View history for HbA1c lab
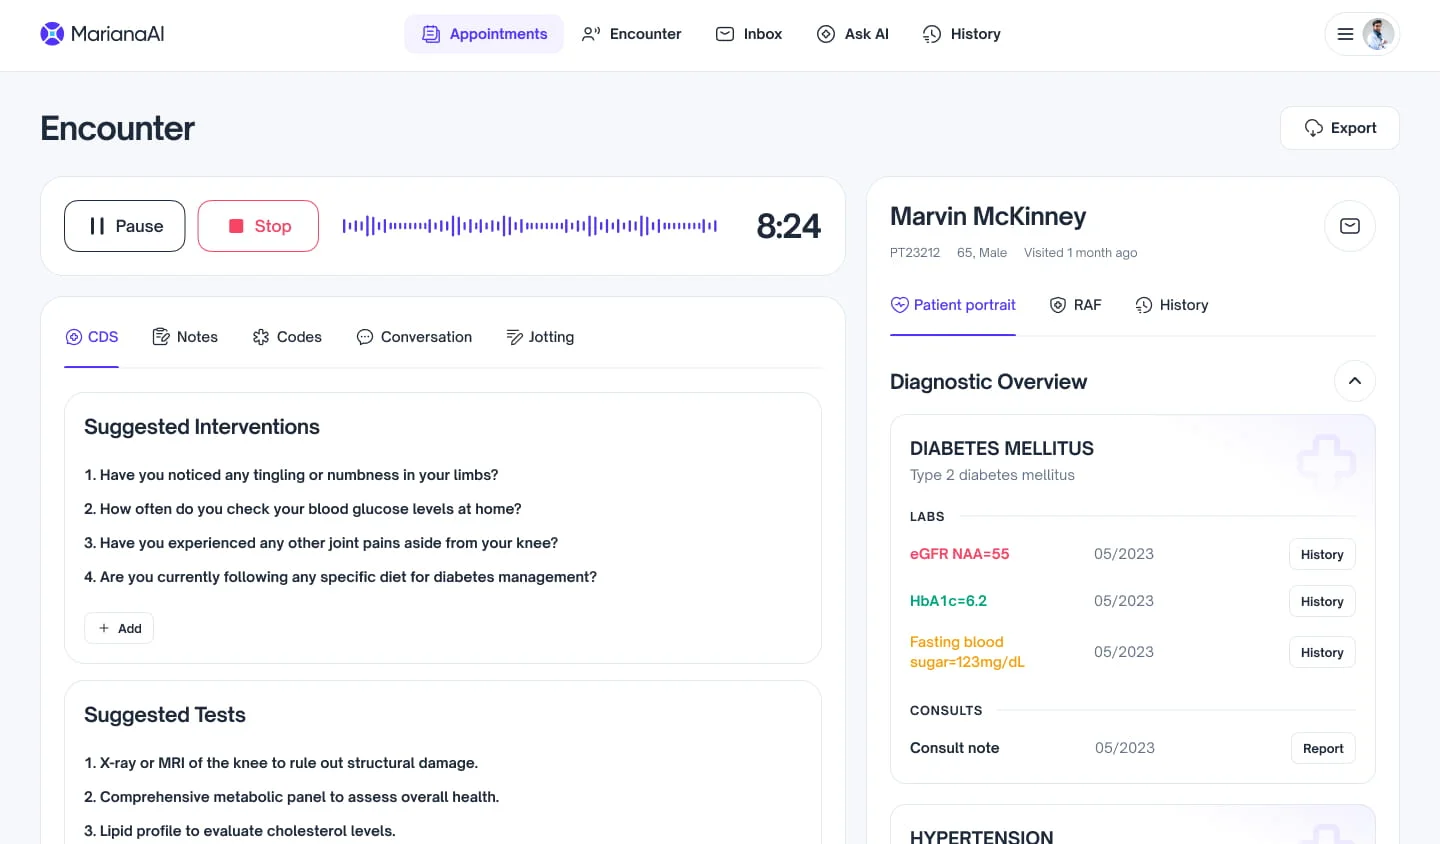The width and height of the screenshot is (1440, 844). [1322, 601]
